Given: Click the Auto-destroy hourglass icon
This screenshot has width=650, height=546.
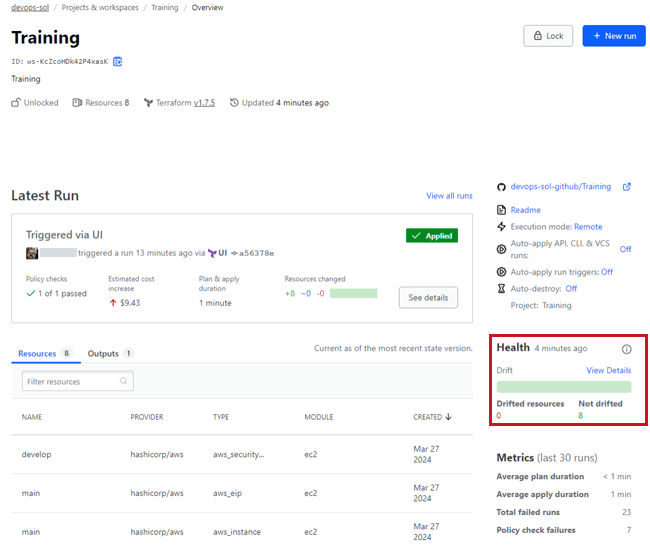Looking at the screenshot, I should (501, 289).
